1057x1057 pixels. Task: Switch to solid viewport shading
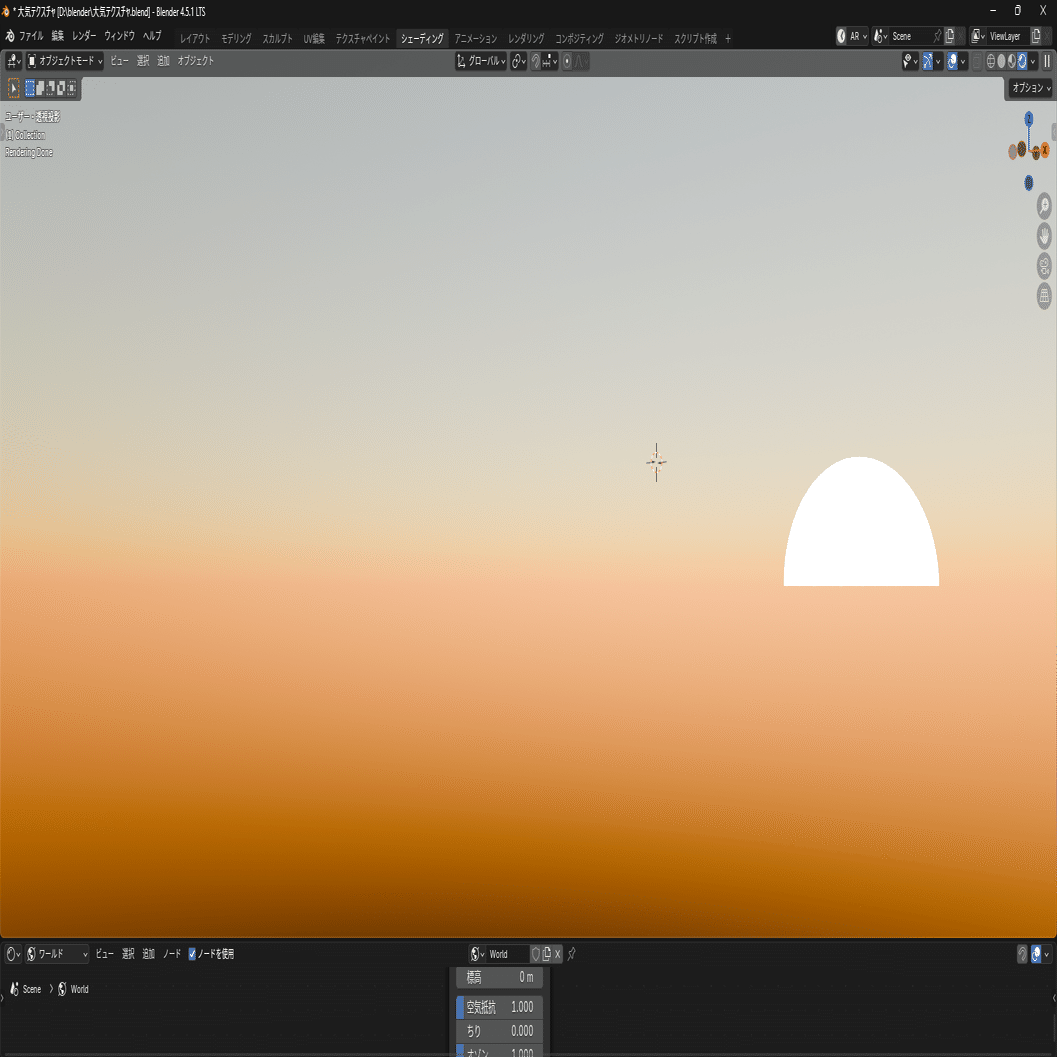[1001, 61]
